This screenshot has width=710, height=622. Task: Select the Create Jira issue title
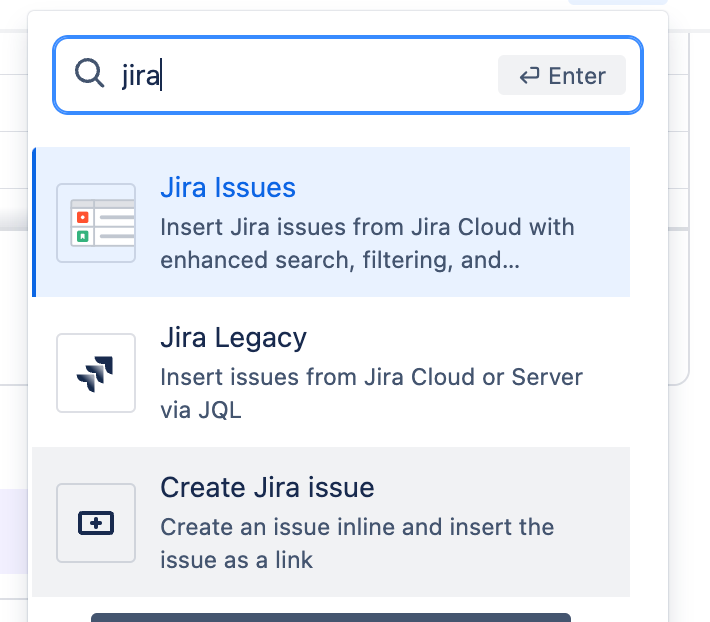(267, 488)
